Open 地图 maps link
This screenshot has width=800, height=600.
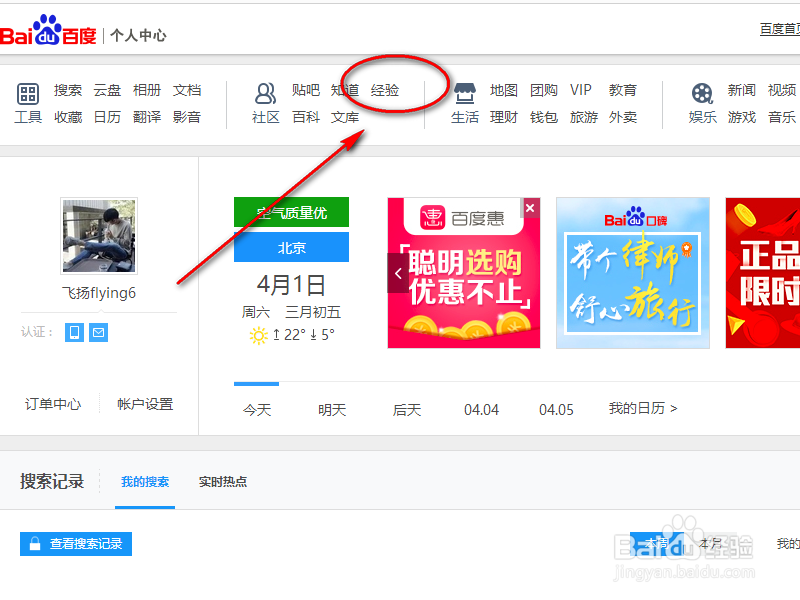click(504, 90)
